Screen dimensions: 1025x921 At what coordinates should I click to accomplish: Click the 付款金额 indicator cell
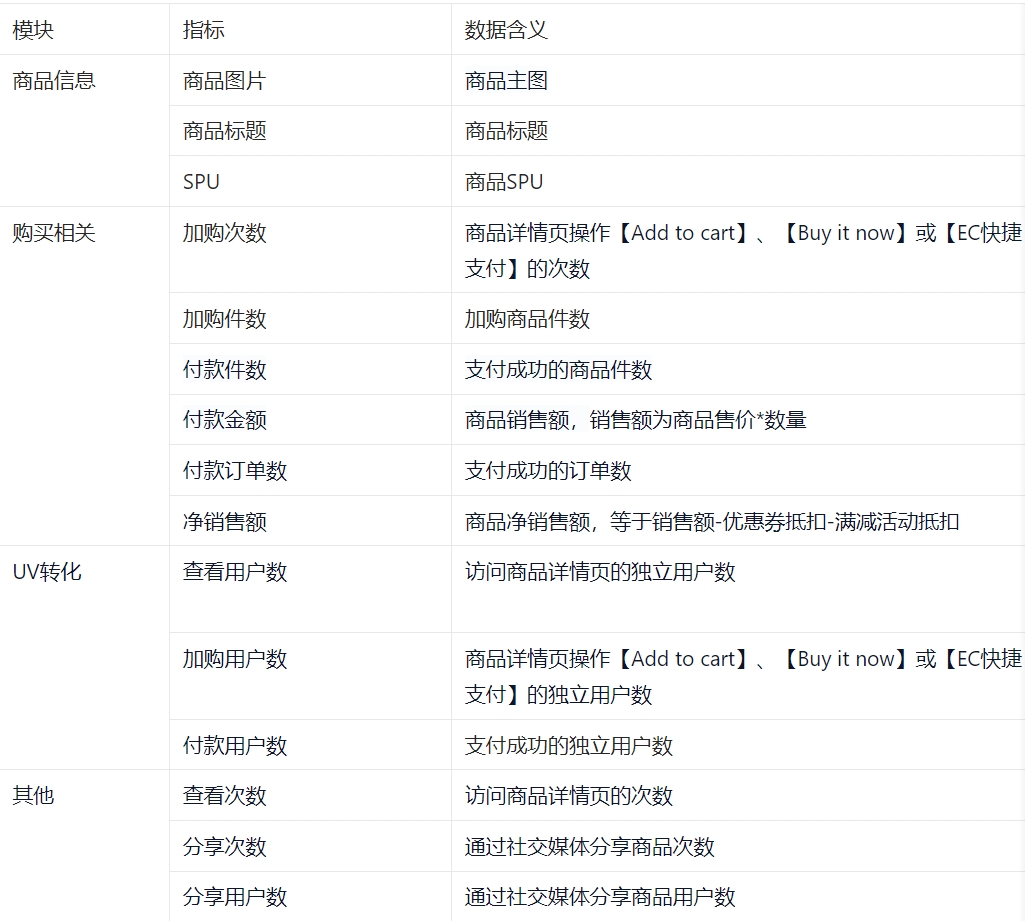coord(225,420)
